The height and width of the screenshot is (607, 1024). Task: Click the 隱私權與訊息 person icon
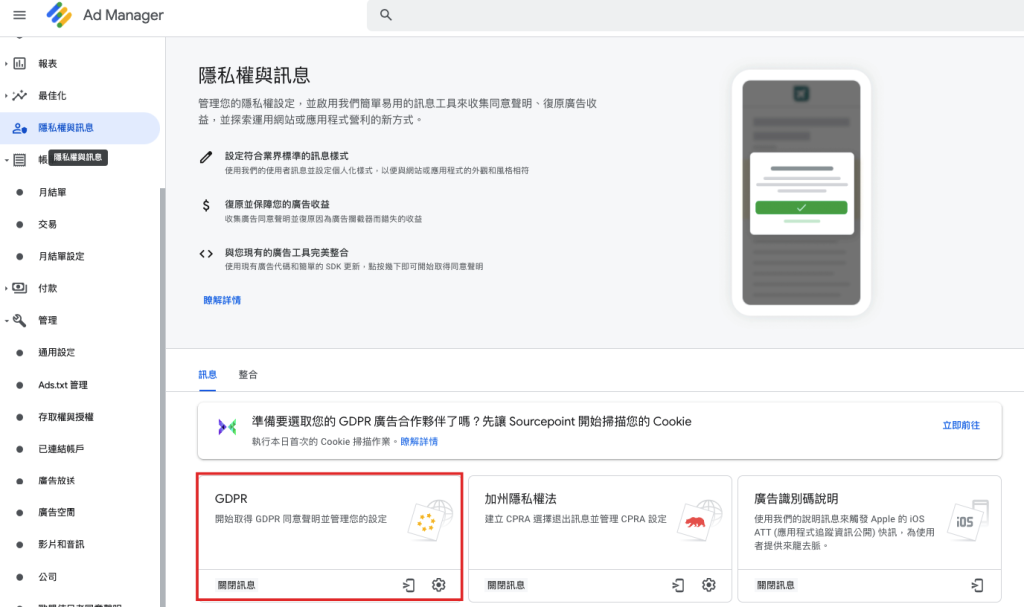click(x=20, y=128)
